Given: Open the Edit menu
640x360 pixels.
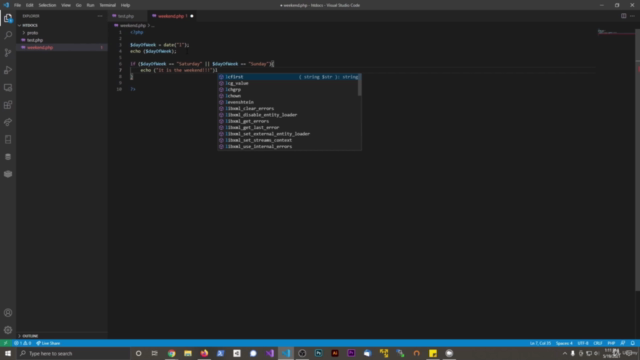Looking at the screenshot, I should 29,5.
